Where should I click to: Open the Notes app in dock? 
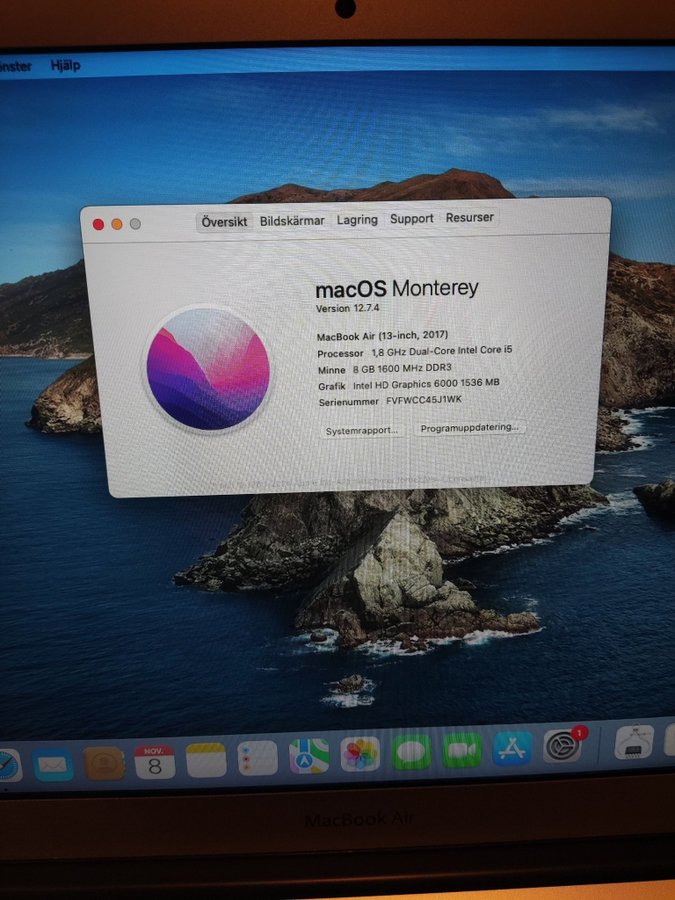coord(206,760)
